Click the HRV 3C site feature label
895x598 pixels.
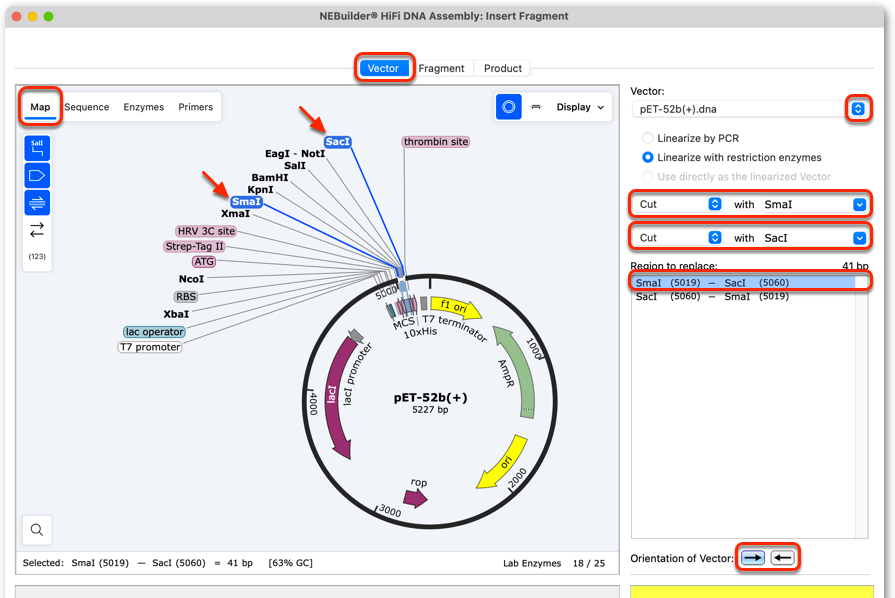[206, 231]
